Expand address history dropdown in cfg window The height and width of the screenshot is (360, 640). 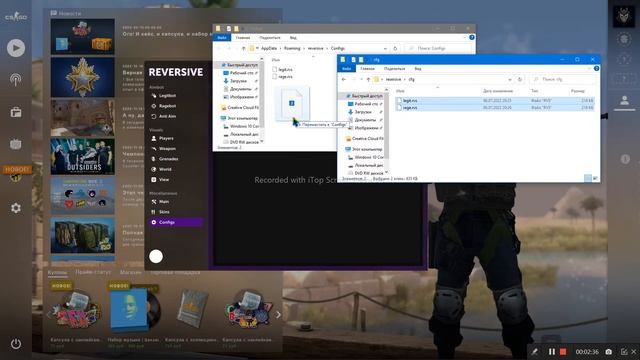click(510, 79)
